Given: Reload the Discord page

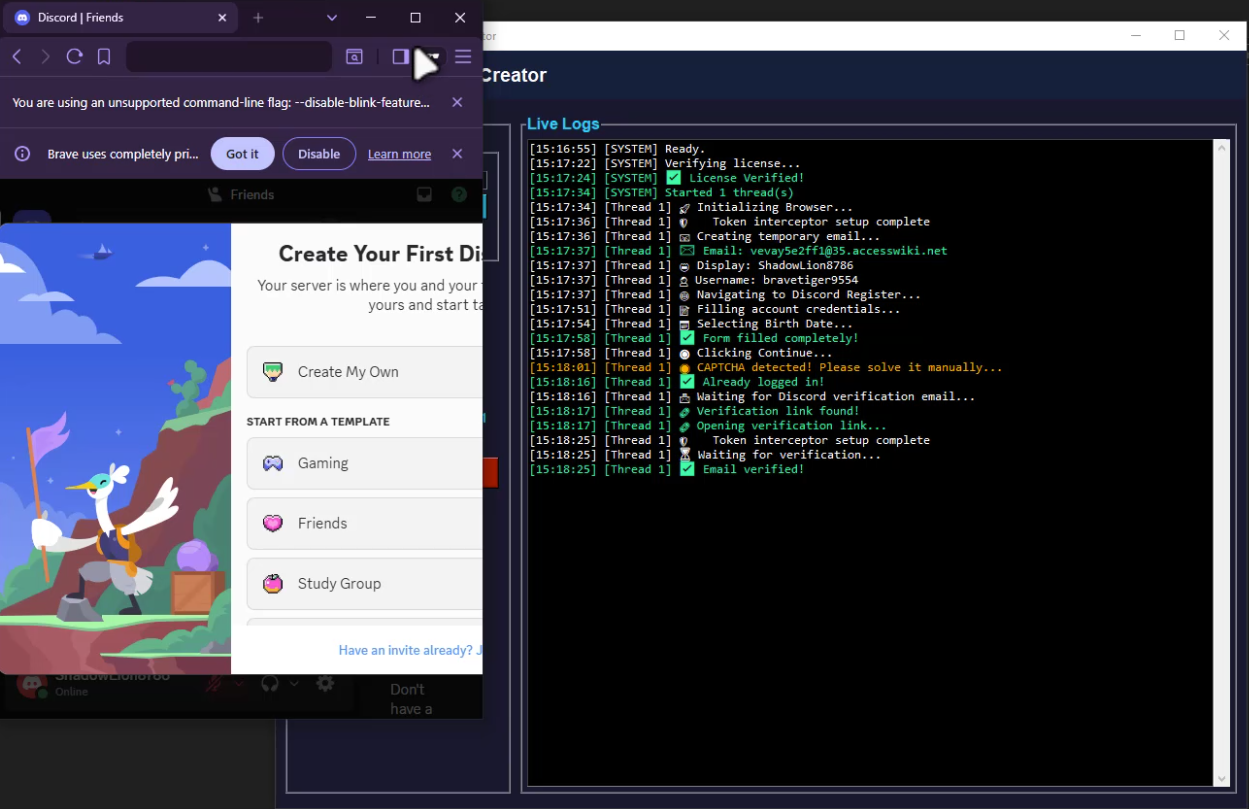Looking at the screenshot, I should pos(74,57).
